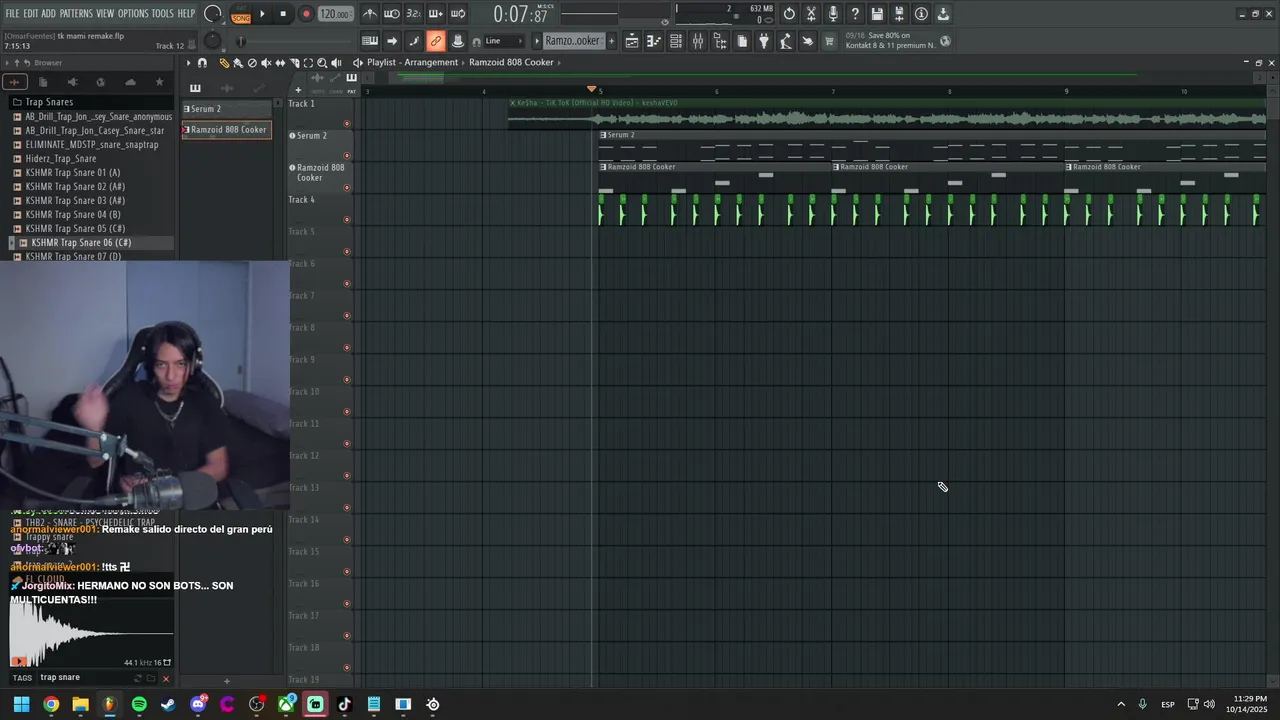The height and width of the screenshot is (720, 1280).
Task: Select the paint brush tool in playlist
Action: (238, 63)
